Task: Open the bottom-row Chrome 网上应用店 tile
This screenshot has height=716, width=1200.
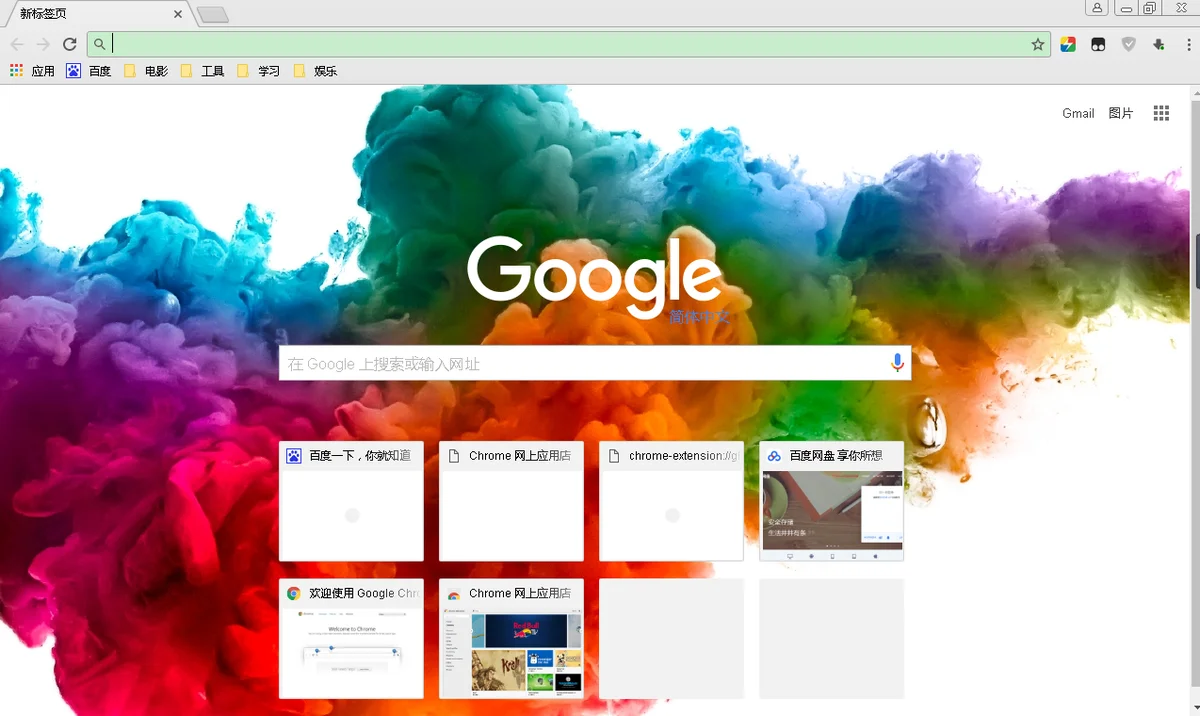Action: tap(511, 638)
